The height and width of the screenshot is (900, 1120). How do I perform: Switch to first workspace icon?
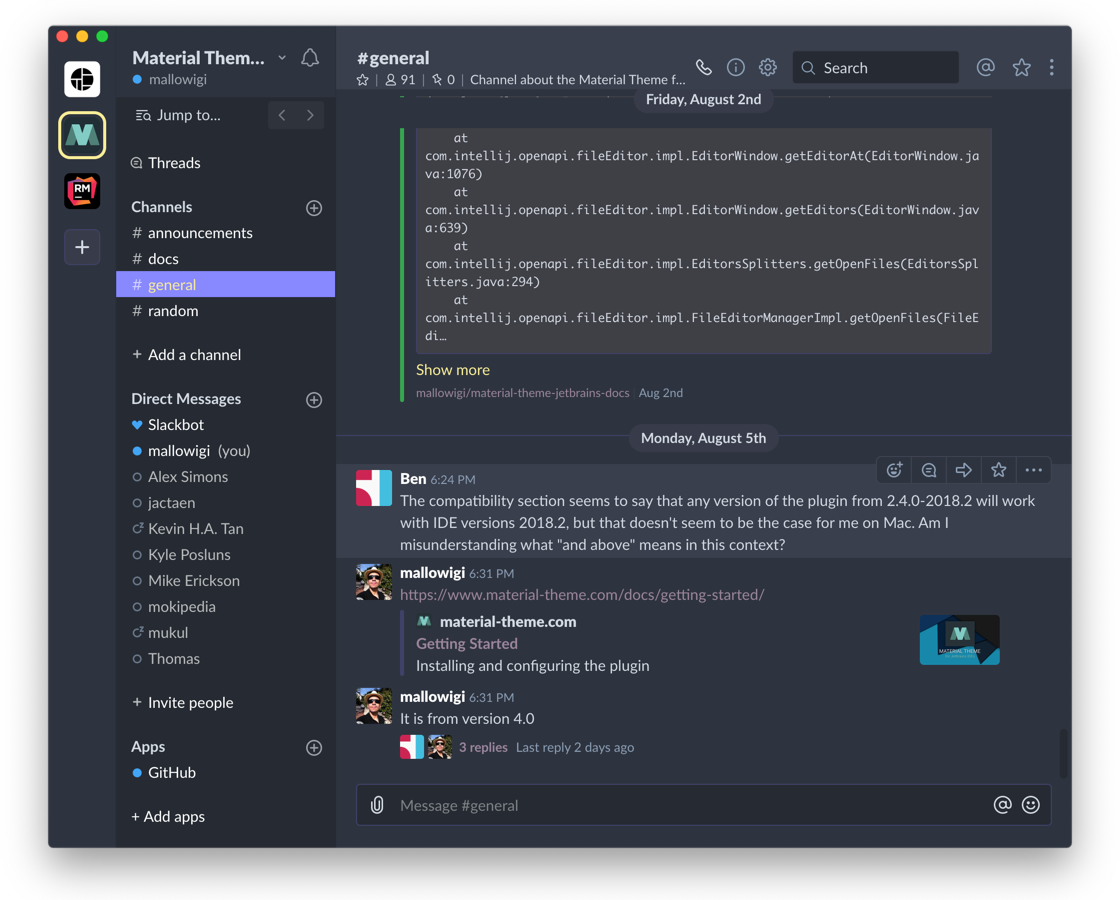(x=82, y=79)
